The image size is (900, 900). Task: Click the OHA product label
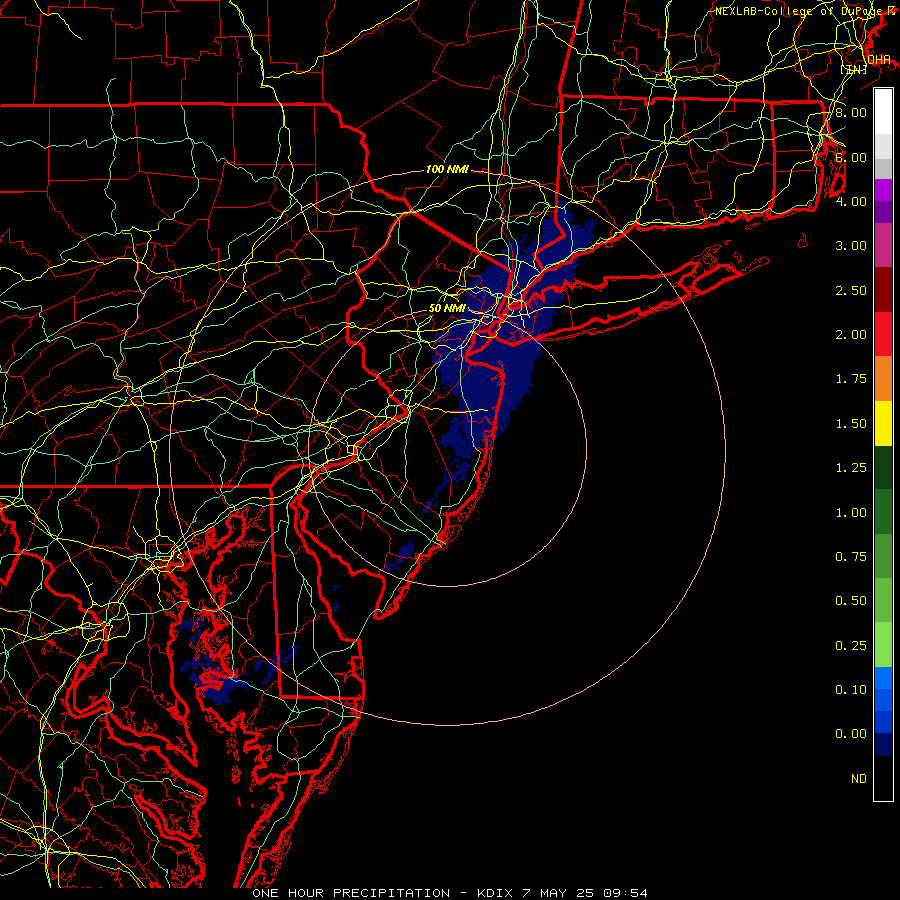tap(879, 60)
